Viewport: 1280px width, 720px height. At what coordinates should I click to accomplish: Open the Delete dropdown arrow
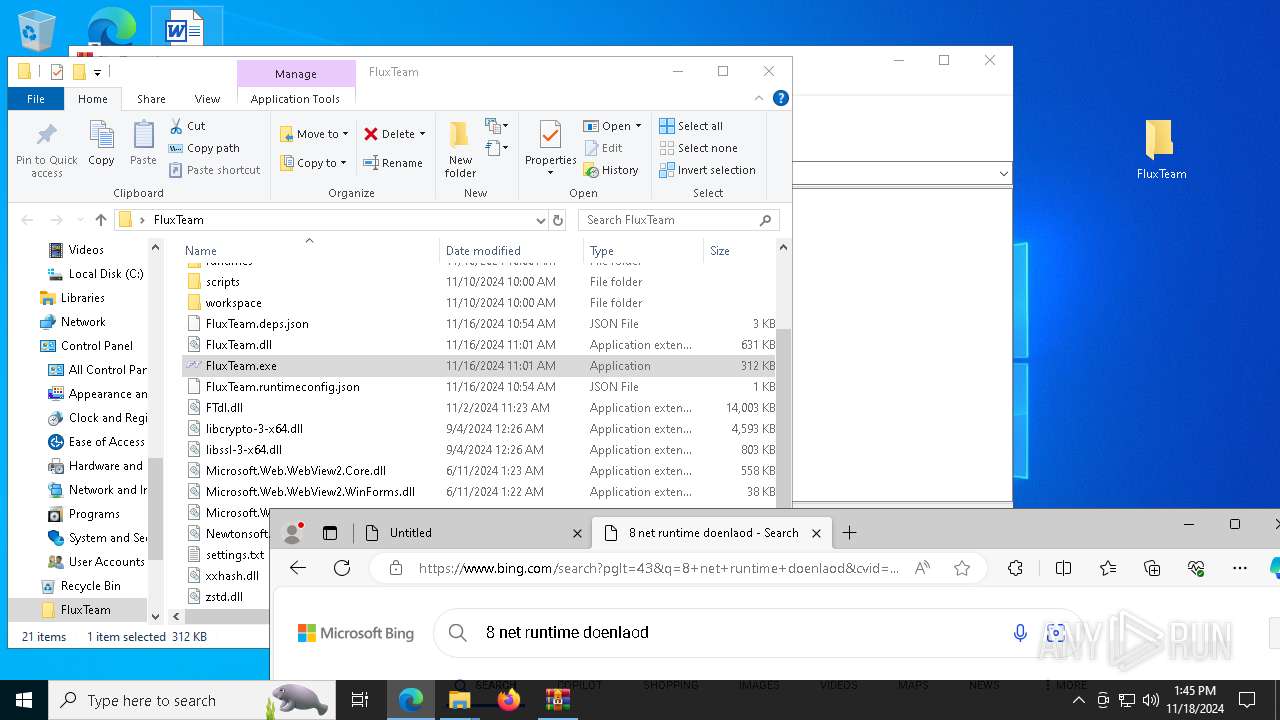click(422, 134)
